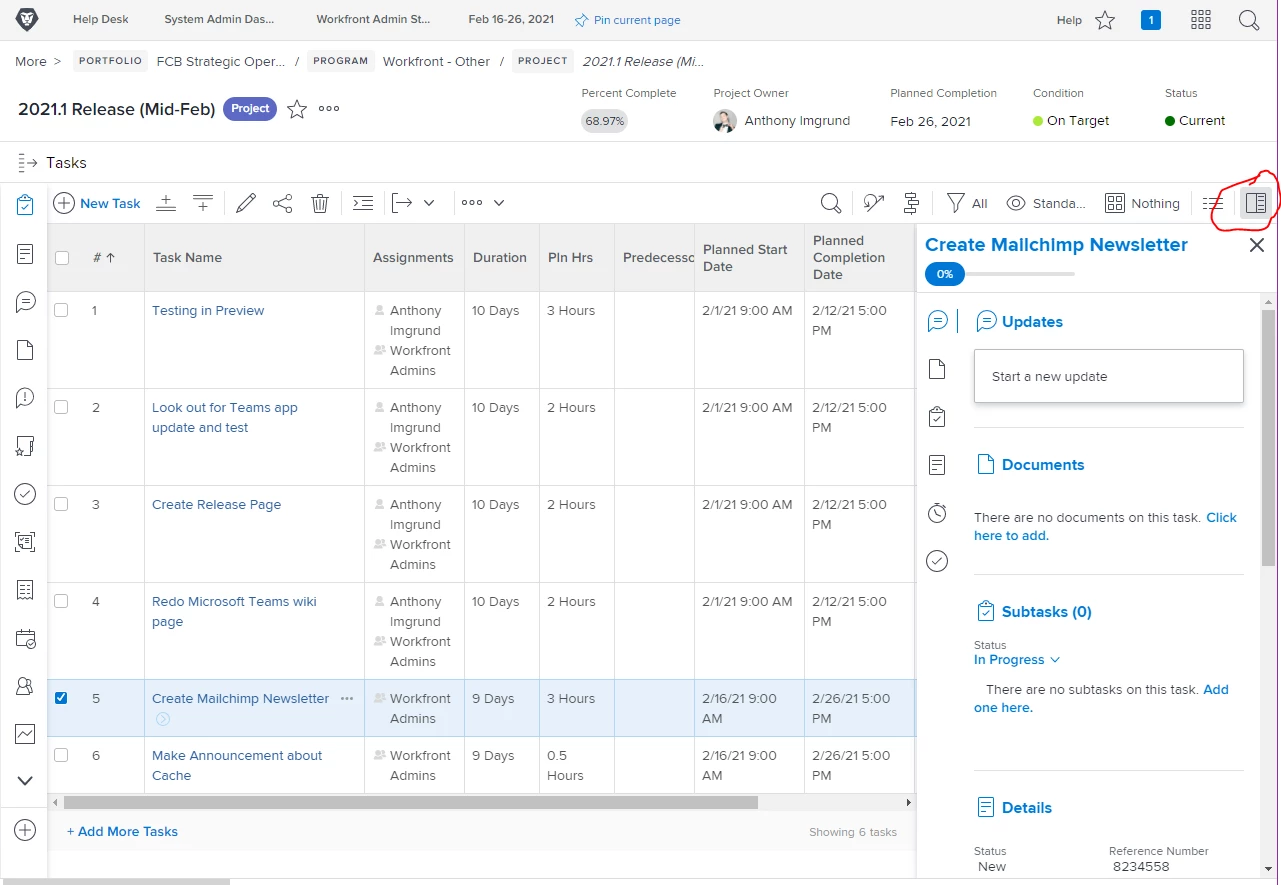
Task: Search tasks with list magnifier icon
Action: pyautogui.click(x=831, y=203)
